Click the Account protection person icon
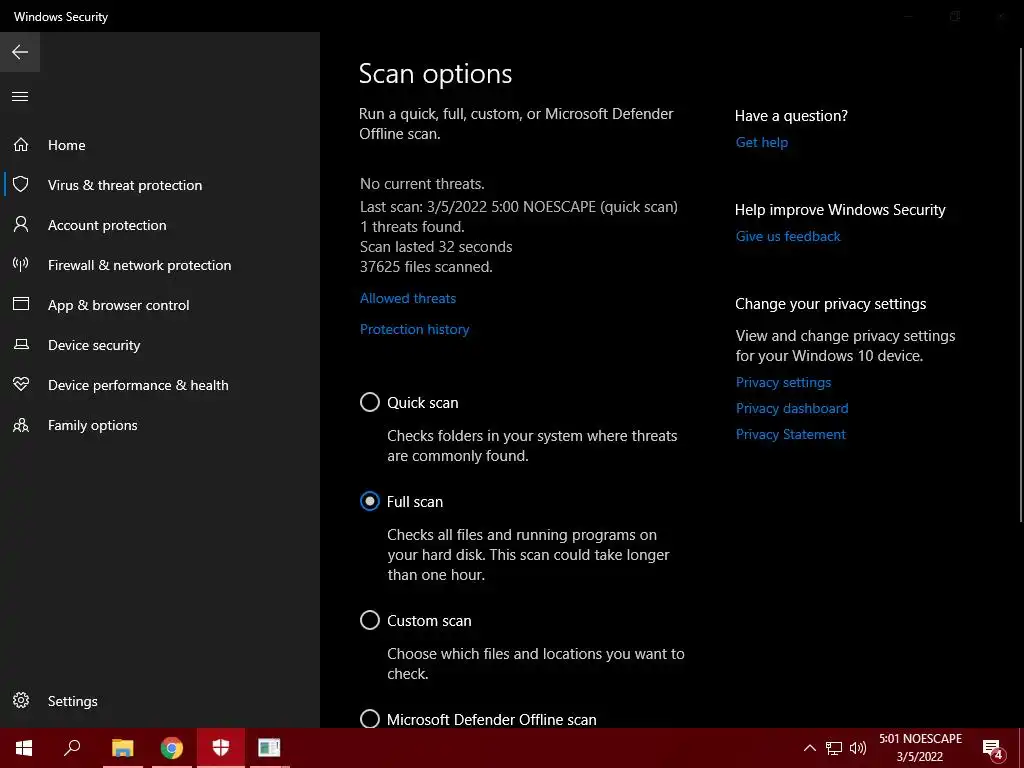 pos(21,224)
